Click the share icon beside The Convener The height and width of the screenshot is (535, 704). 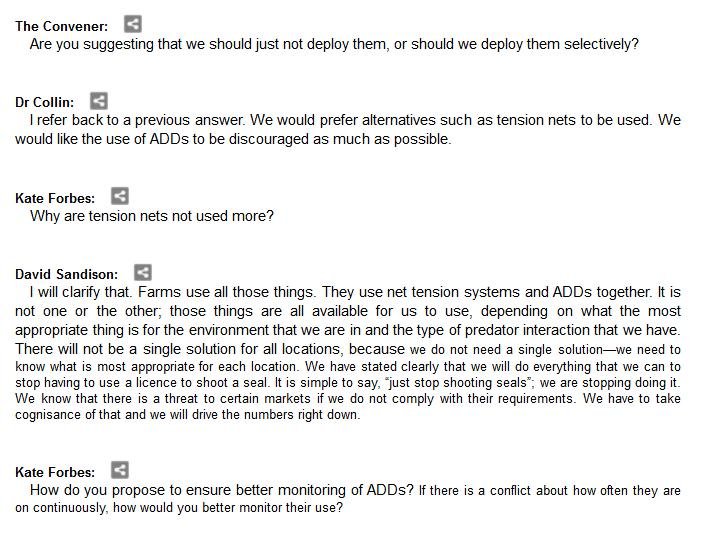(x=132, y=24)
